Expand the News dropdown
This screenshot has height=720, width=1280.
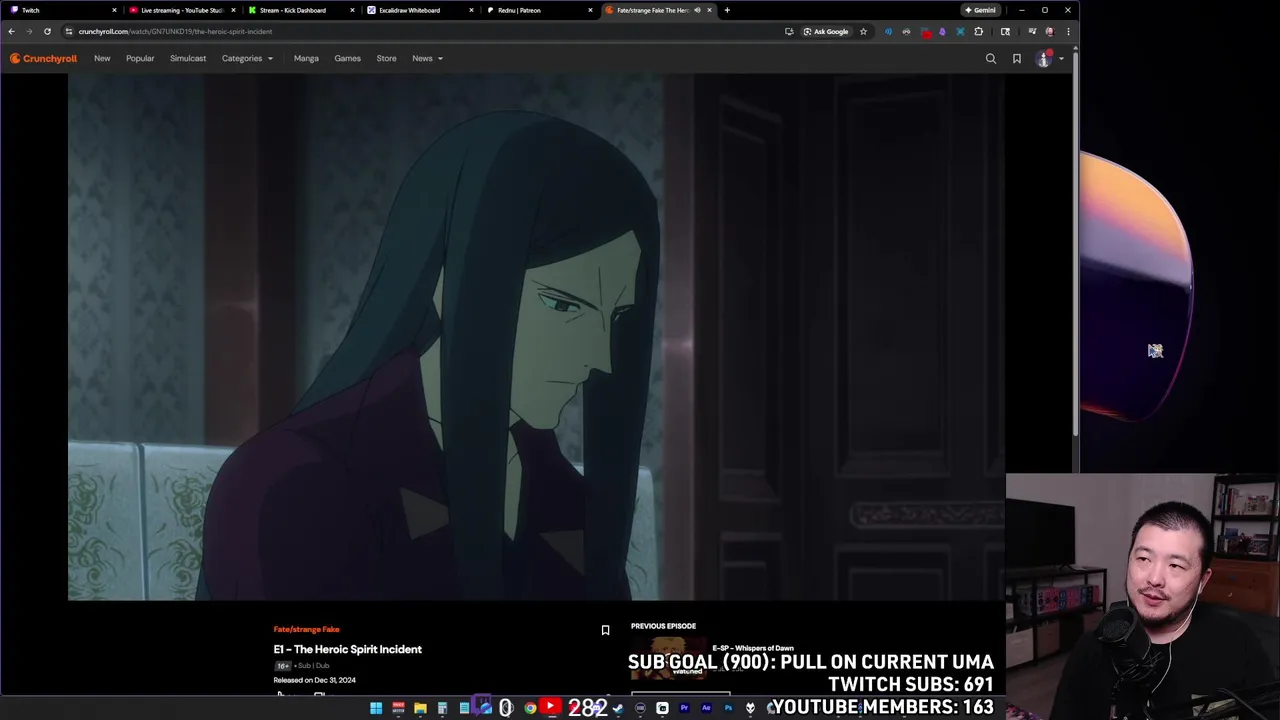pyautogui.click(x=427, y=58)
